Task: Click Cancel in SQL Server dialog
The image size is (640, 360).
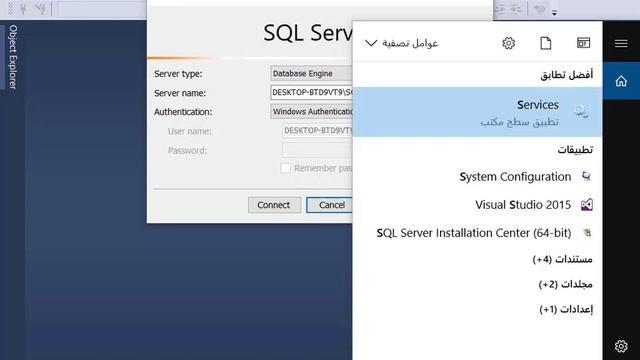Action: (329, 205)
